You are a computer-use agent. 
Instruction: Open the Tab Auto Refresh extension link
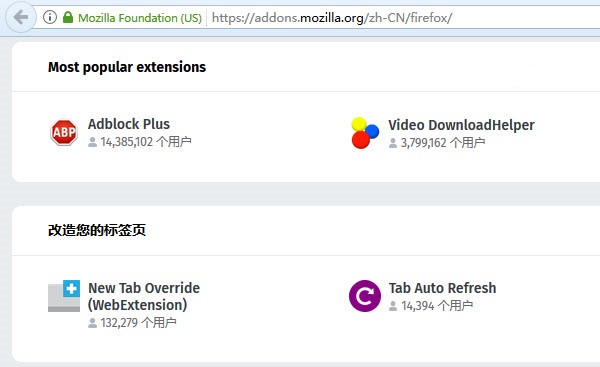coord(443,288)
